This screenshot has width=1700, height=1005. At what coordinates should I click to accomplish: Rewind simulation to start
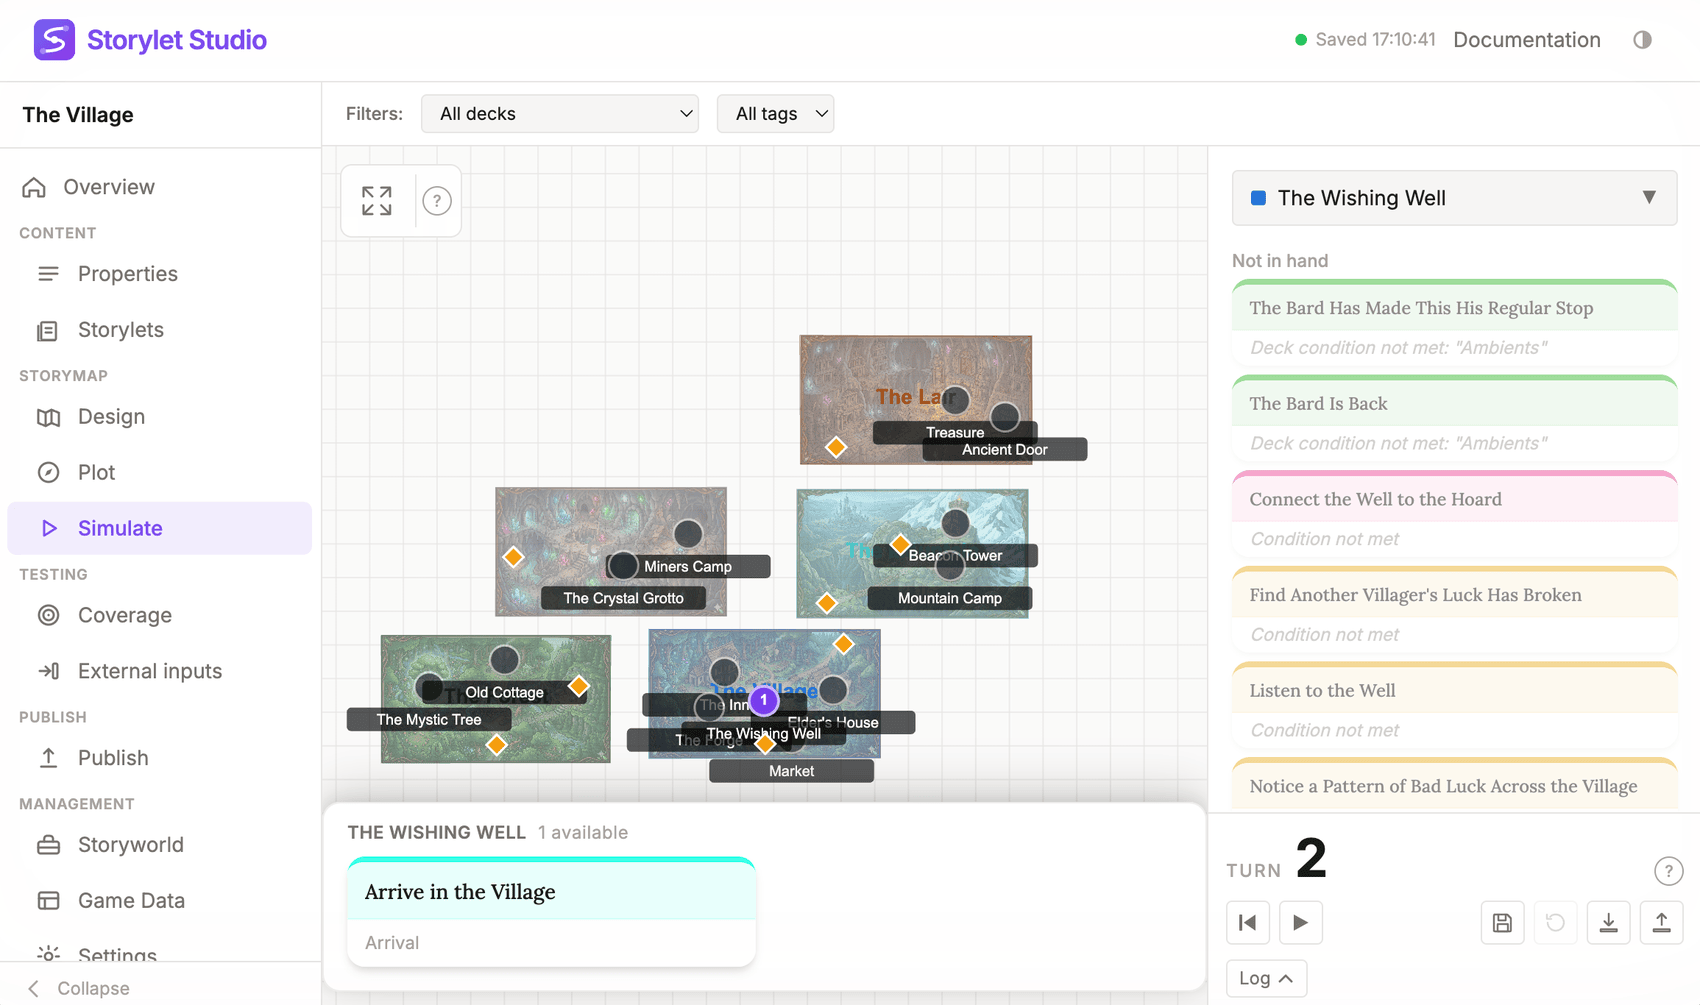pos(1248,922)
